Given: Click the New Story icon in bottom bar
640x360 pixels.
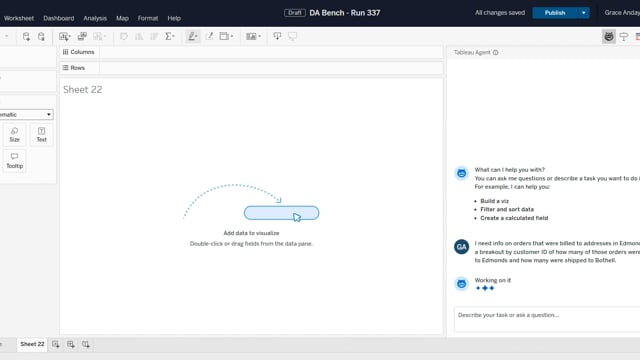Looking at the screenshot, I should pyautogui.click(x=86, y=344).
